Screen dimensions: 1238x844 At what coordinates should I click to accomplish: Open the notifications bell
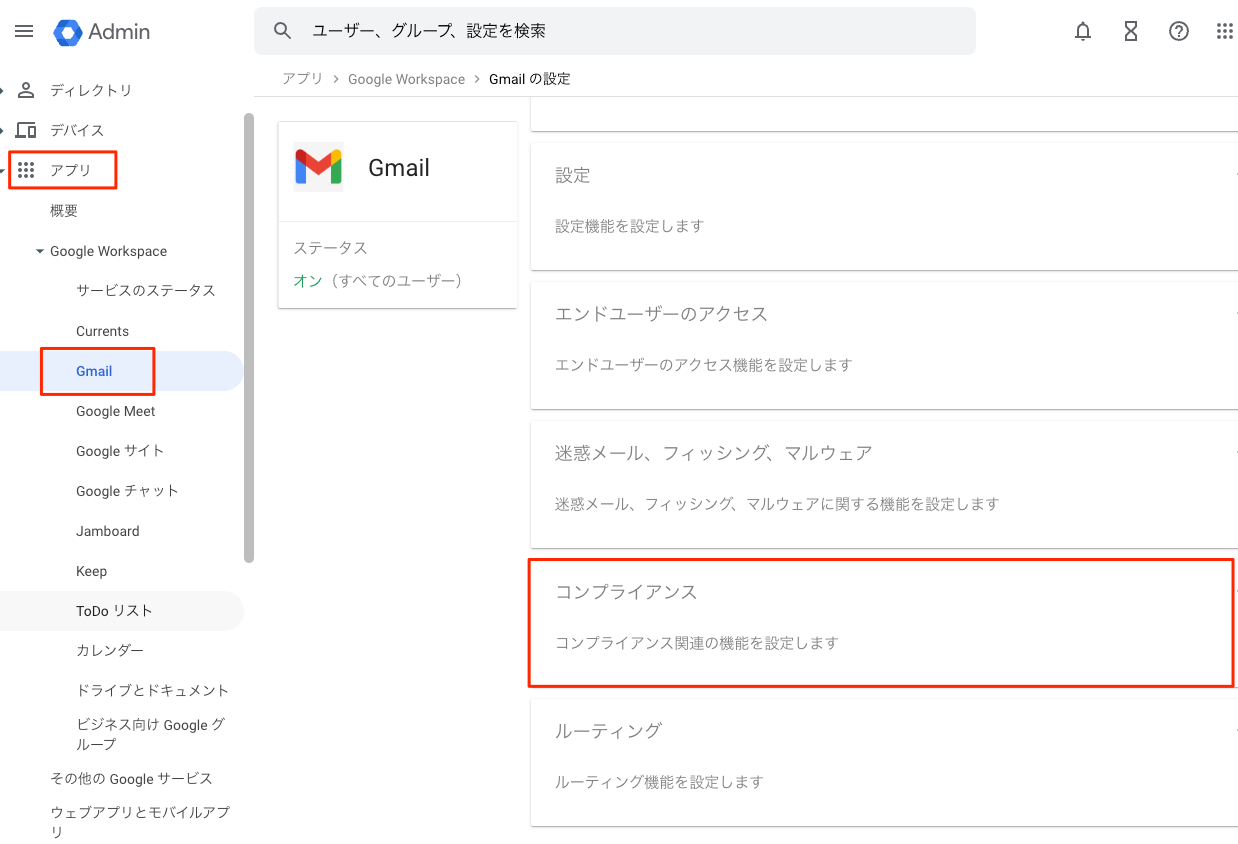point(1083,31)
